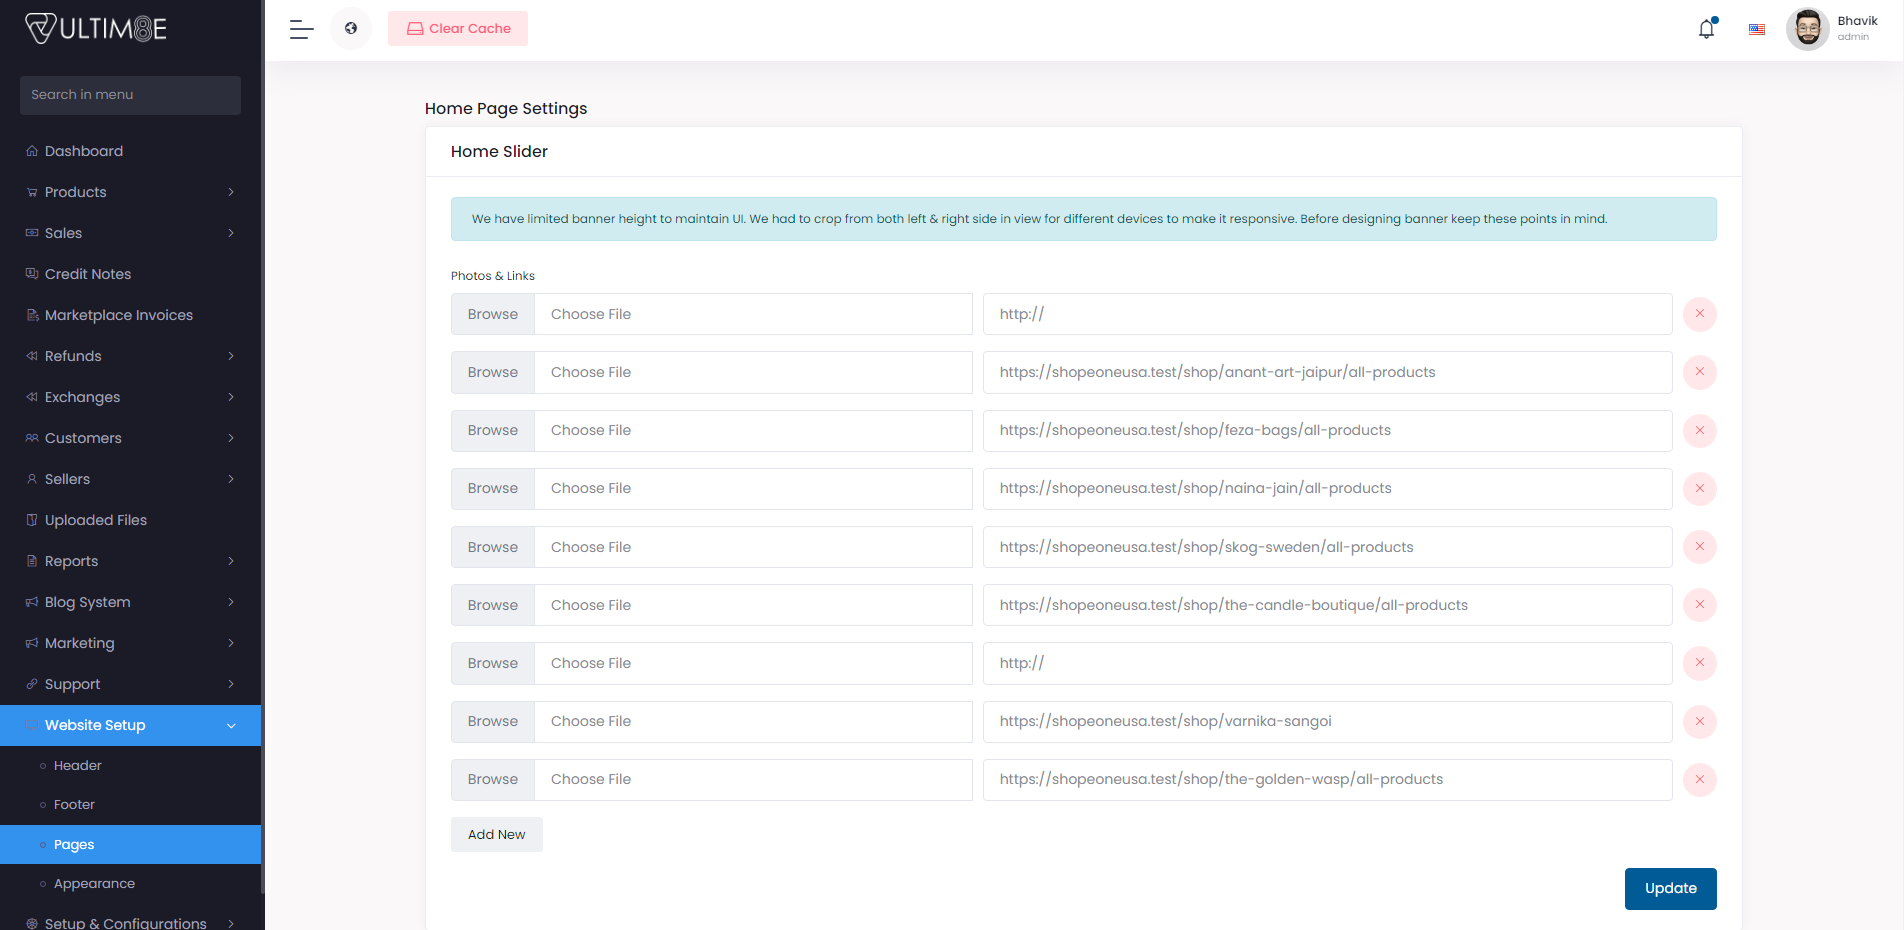Open the notification bell

[1706, 29]
